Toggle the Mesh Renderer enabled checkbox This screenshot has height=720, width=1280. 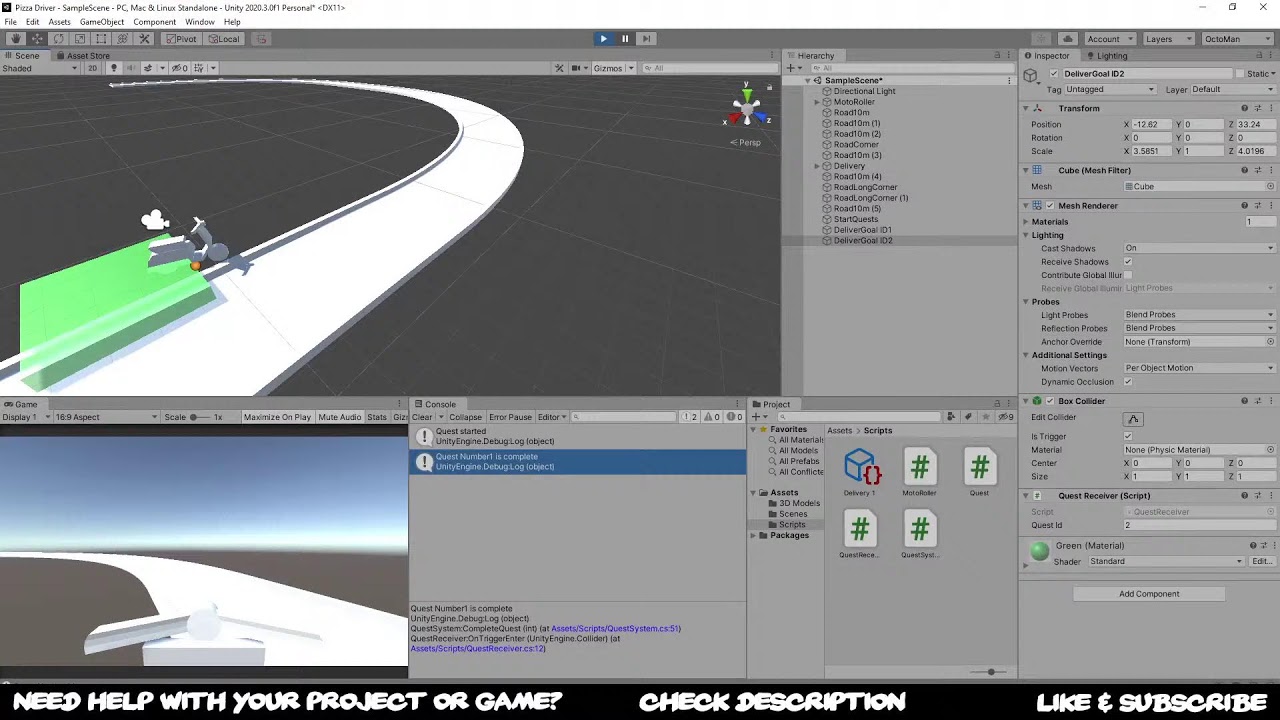(1050, 205)
